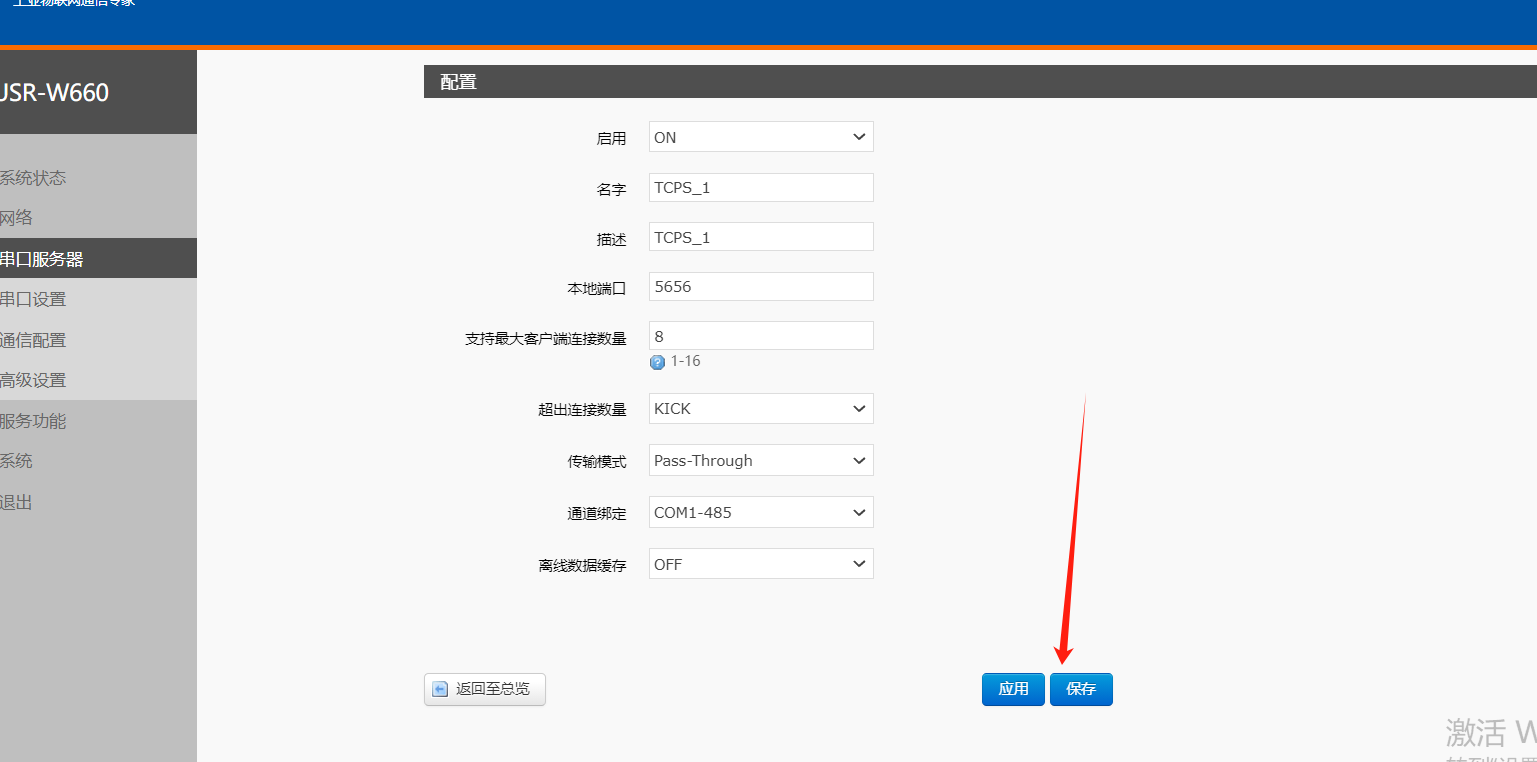The width and height of the screenshot is (1537, 762).
Task: Open the 启用 ON dropdown
Action: tap(760, 137)
